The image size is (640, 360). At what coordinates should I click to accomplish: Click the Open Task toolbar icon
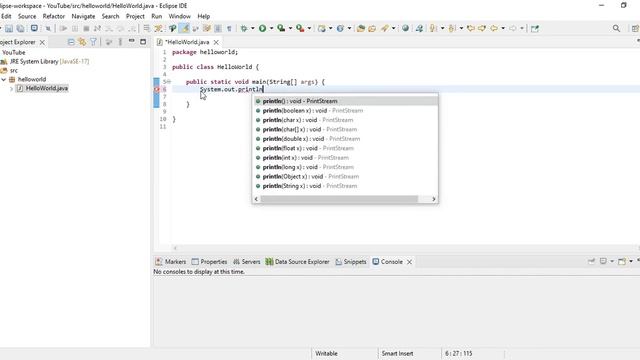(372, 28)
